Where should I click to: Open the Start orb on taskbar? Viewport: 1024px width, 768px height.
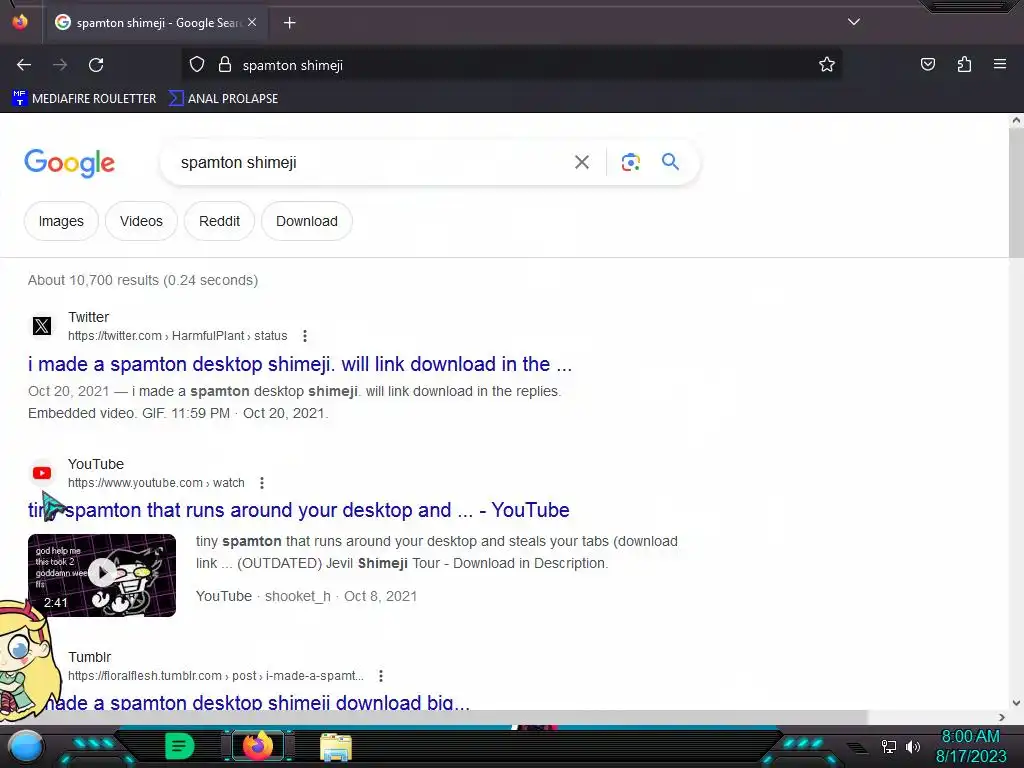coord(27,746)
